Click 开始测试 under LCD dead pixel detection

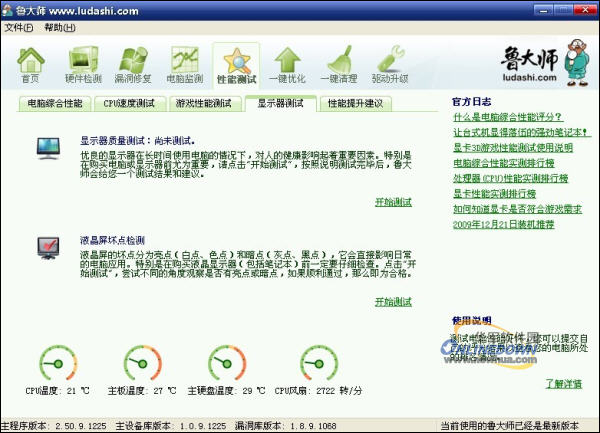(393, 301)
